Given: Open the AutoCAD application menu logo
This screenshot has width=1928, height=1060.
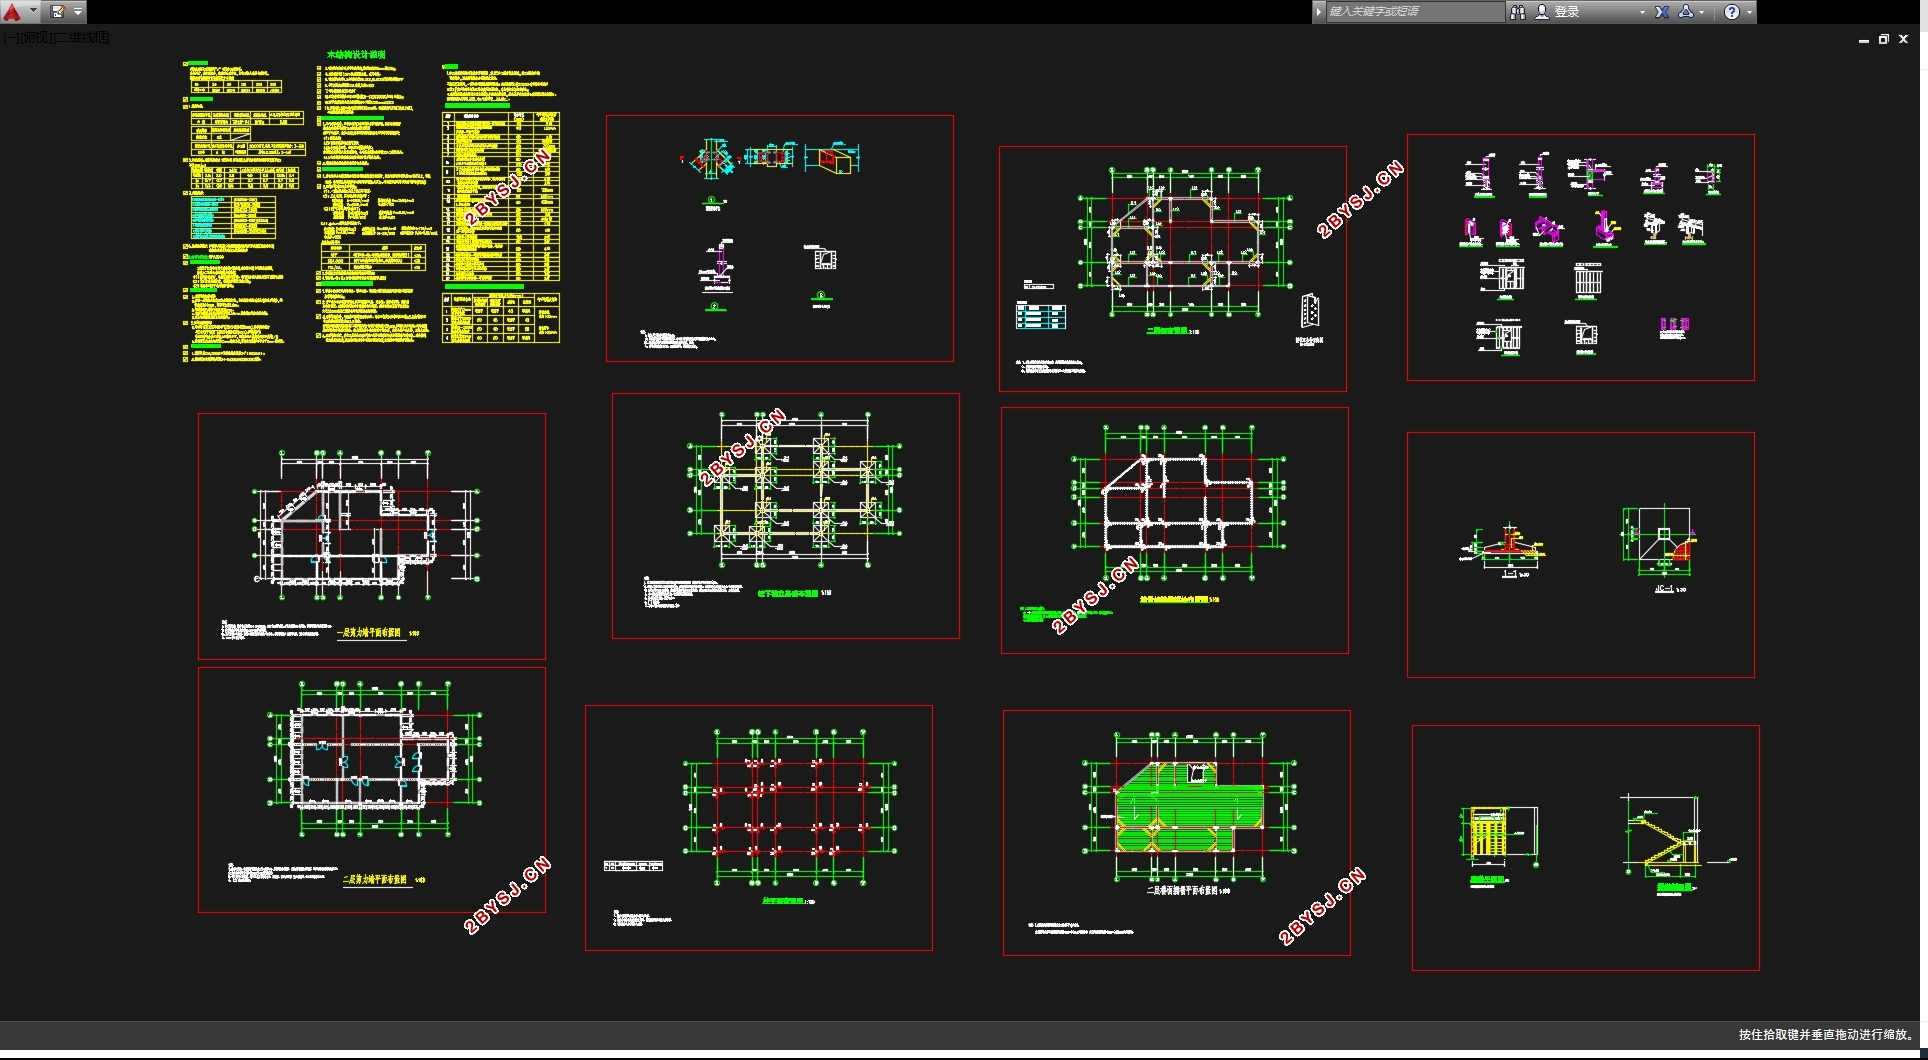Looking at the screenshot, I should [11, 12].
